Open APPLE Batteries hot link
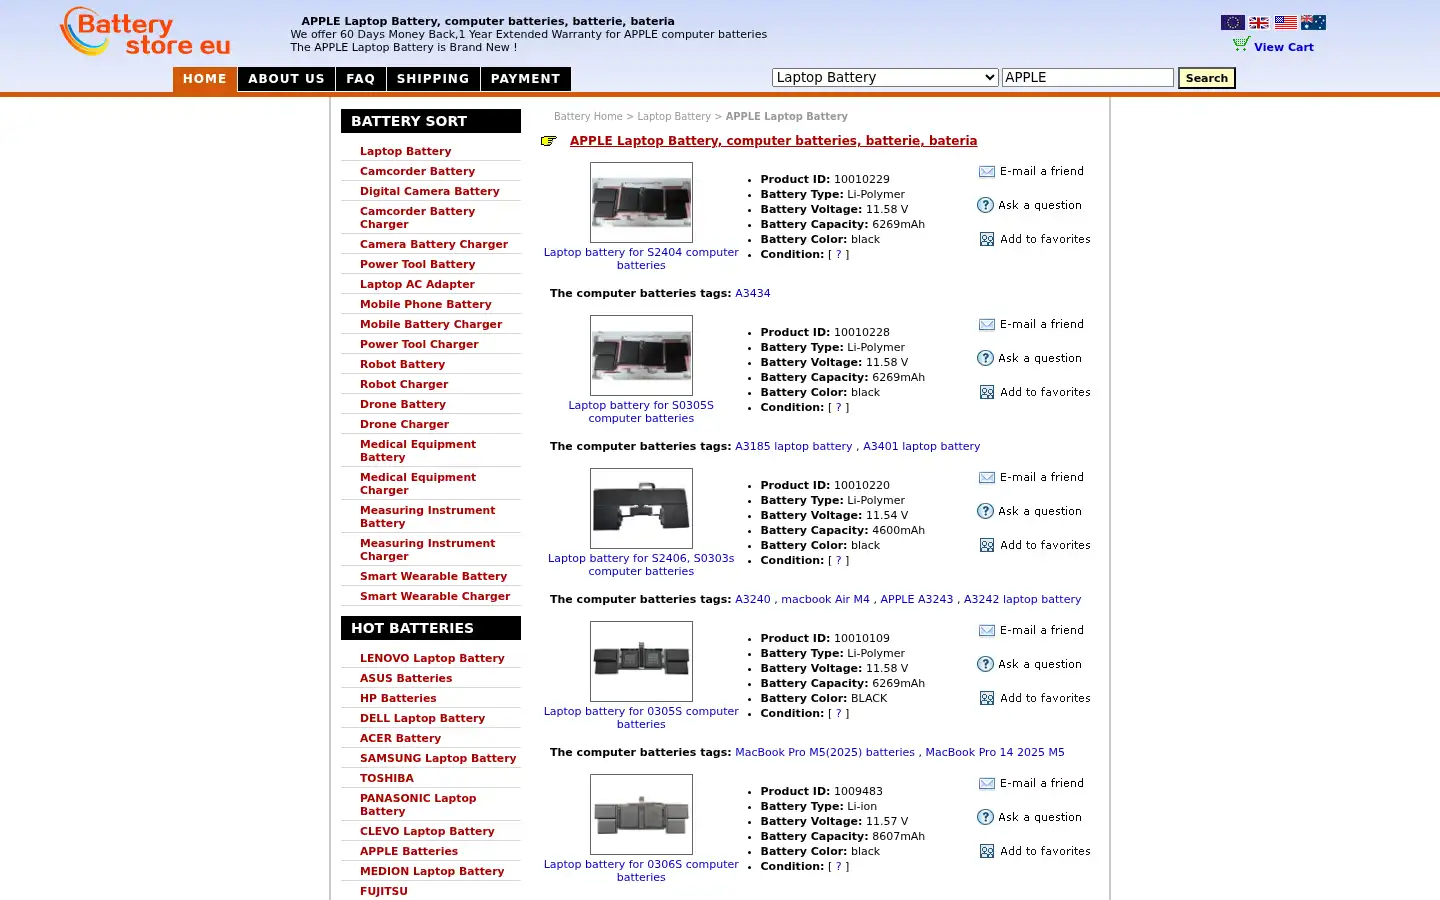 click(409, 852)
